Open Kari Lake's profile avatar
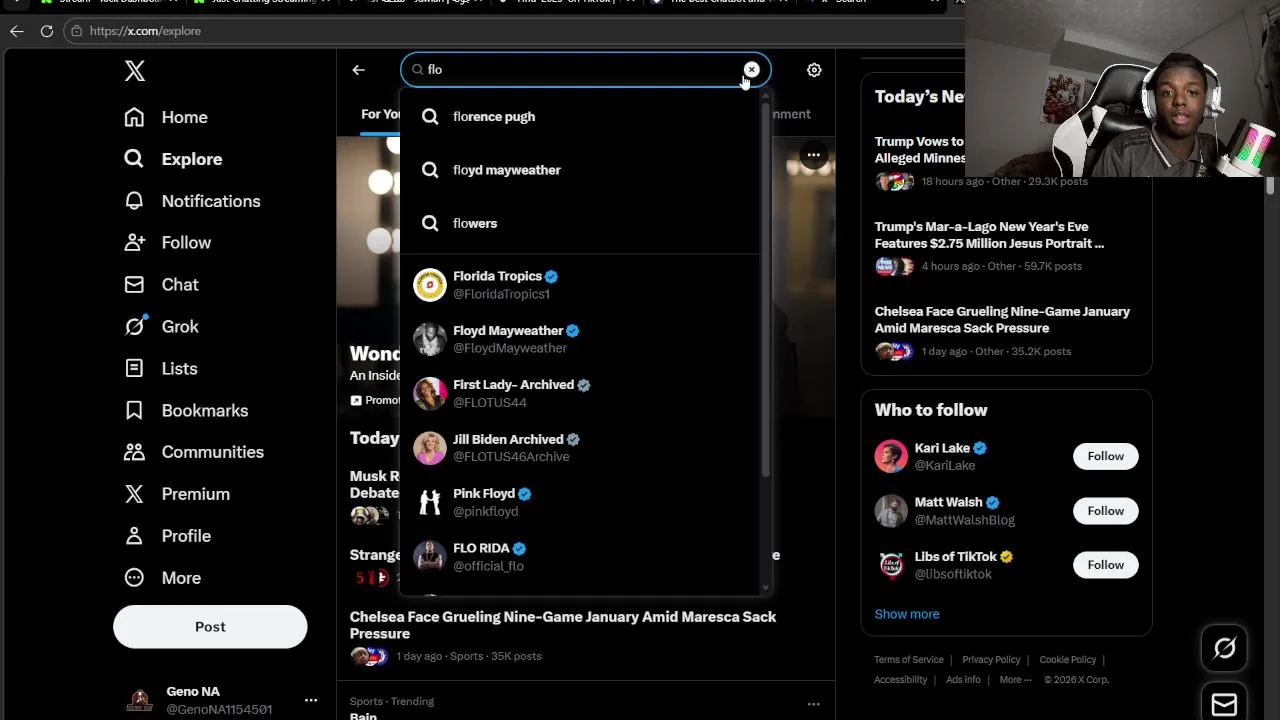 (891, 456)
